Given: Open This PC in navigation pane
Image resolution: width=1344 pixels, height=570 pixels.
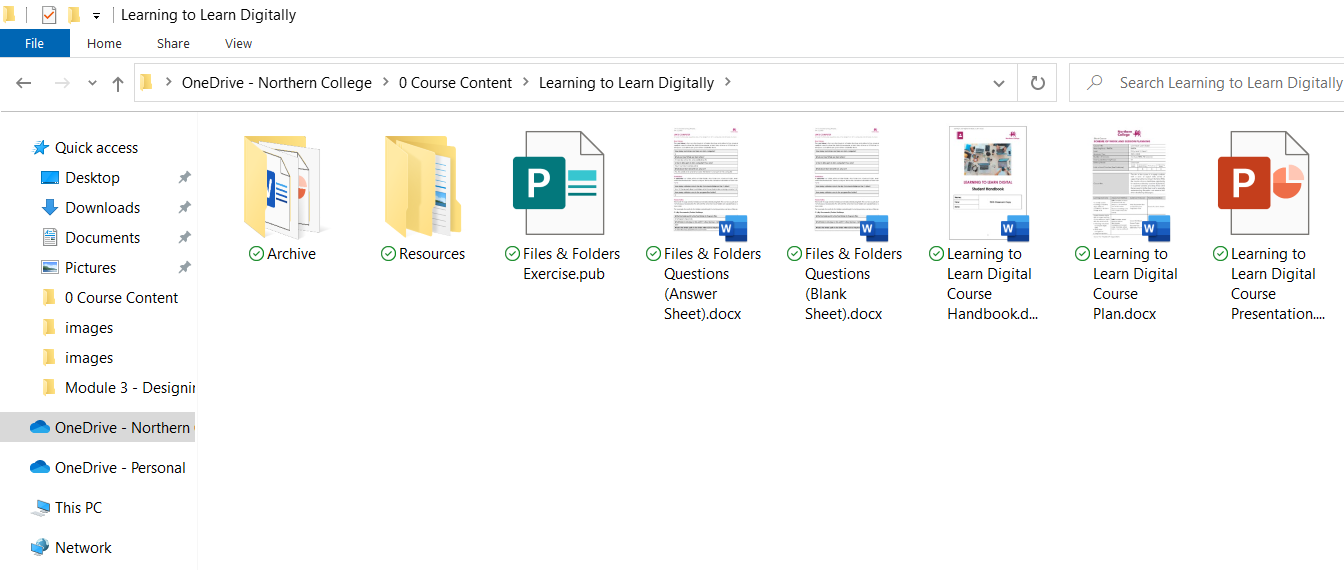Looking at the screenshot, I should (78, 507).
